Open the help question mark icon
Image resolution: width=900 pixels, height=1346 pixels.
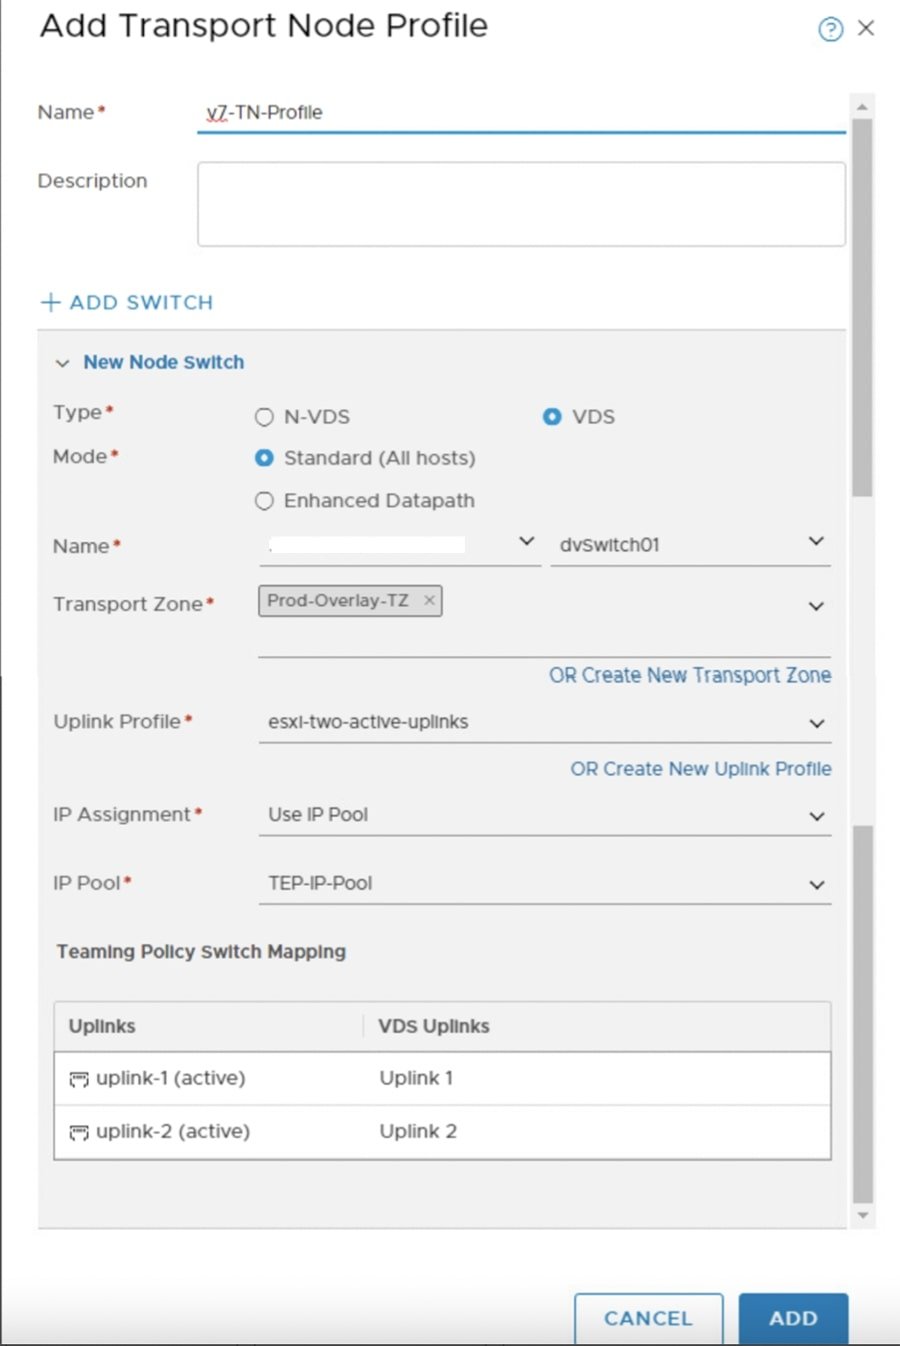(830, 29)
